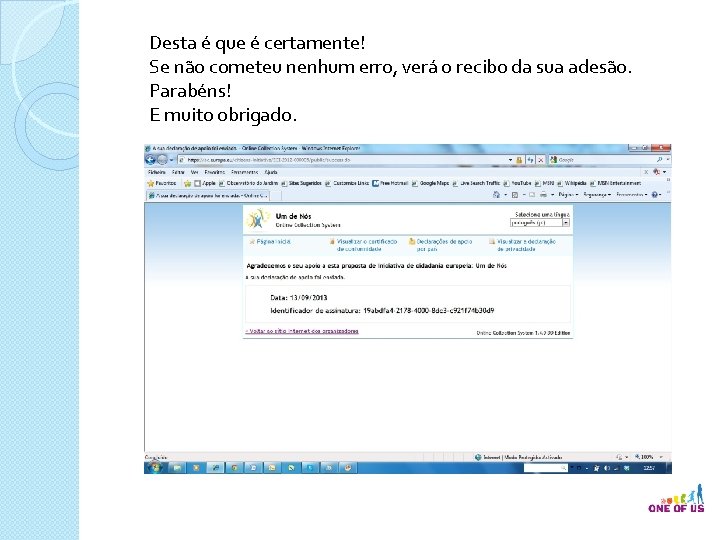Open the Segurança dropdown in command bar

click(597, 195)
